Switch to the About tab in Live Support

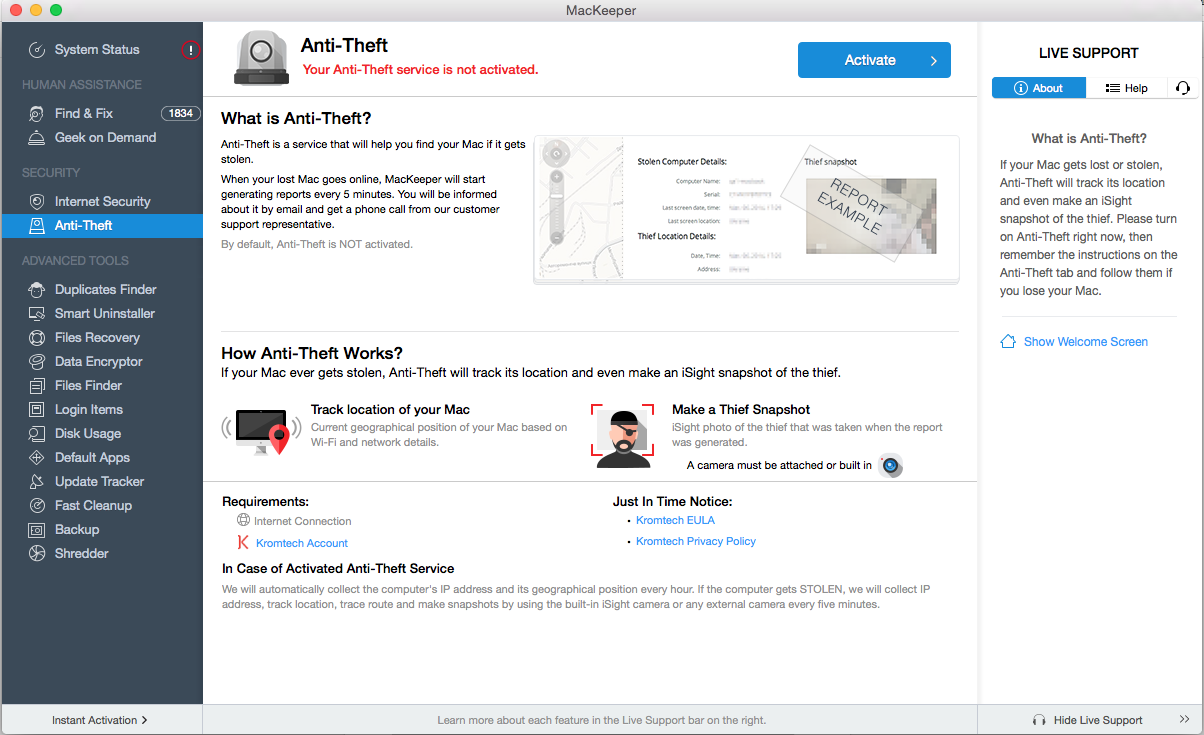coord(1039,88)
